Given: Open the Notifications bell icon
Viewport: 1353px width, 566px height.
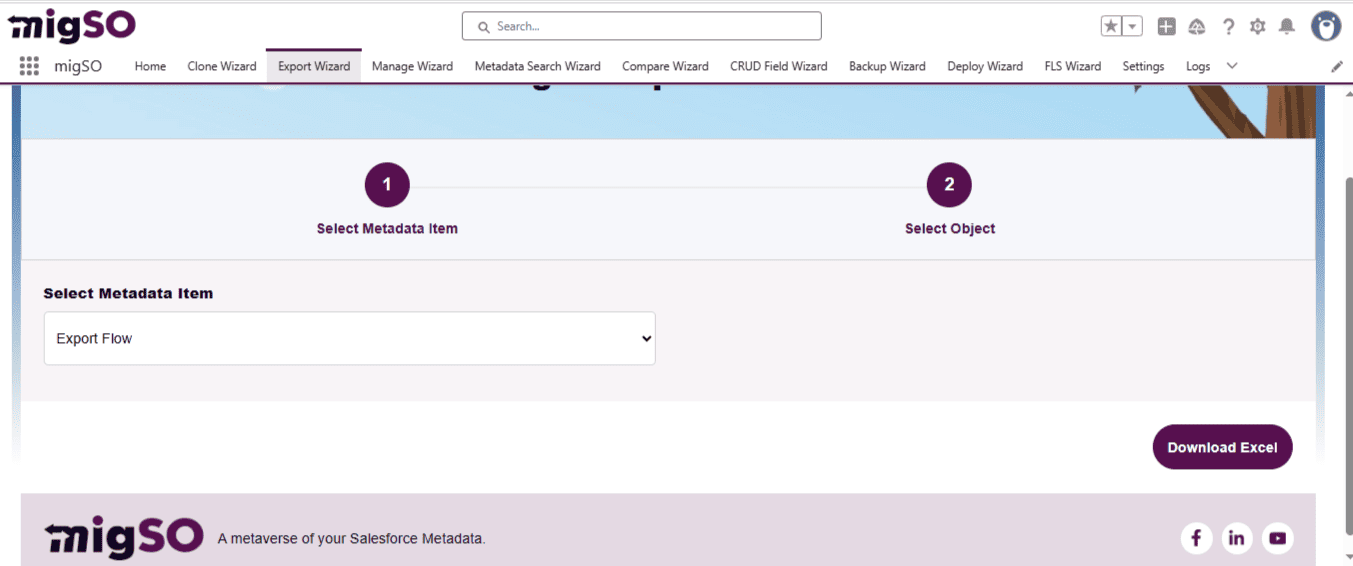Looking at the screenshot, I should (1288, 27).
